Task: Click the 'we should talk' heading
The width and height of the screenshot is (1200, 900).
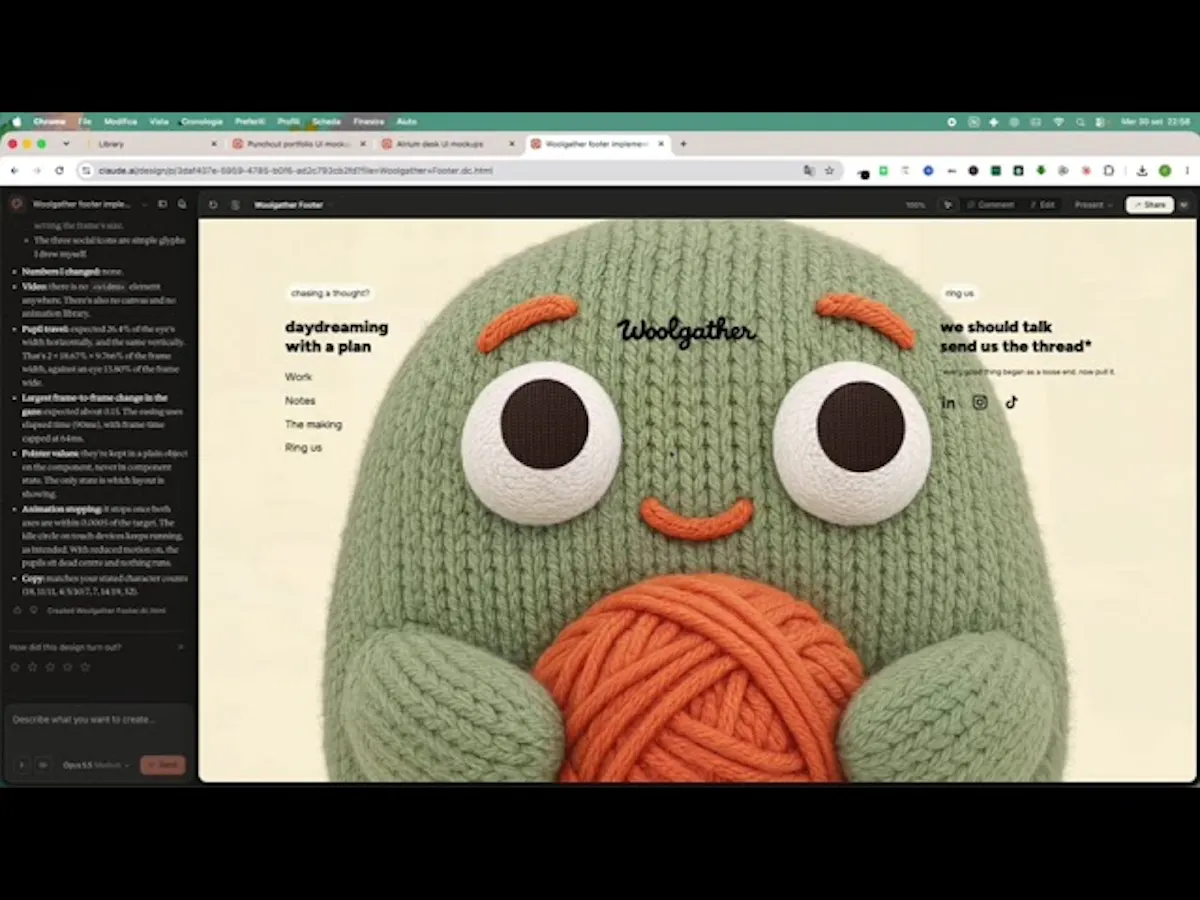Action: point(996,327)
